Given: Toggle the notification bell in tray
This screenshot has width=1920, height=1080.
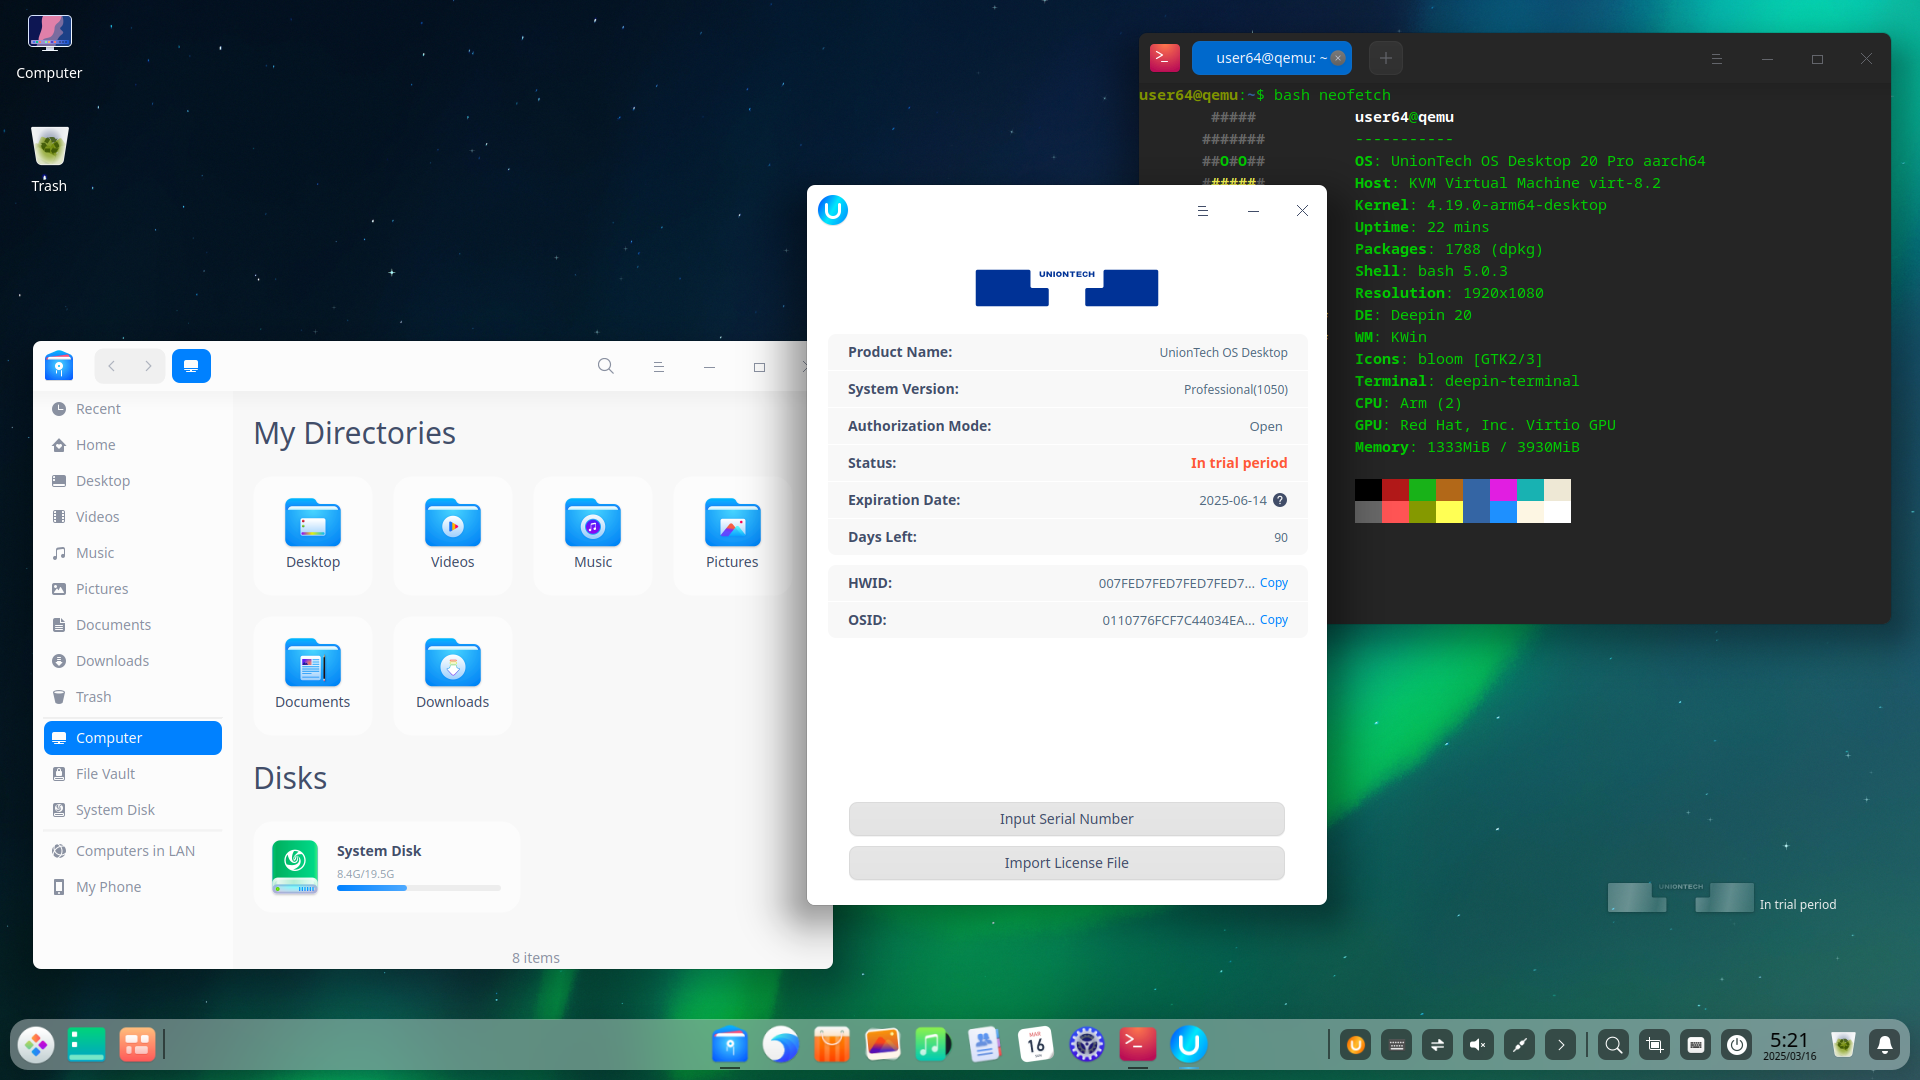Looking at the screenshot, I should click(1884, 1045).
